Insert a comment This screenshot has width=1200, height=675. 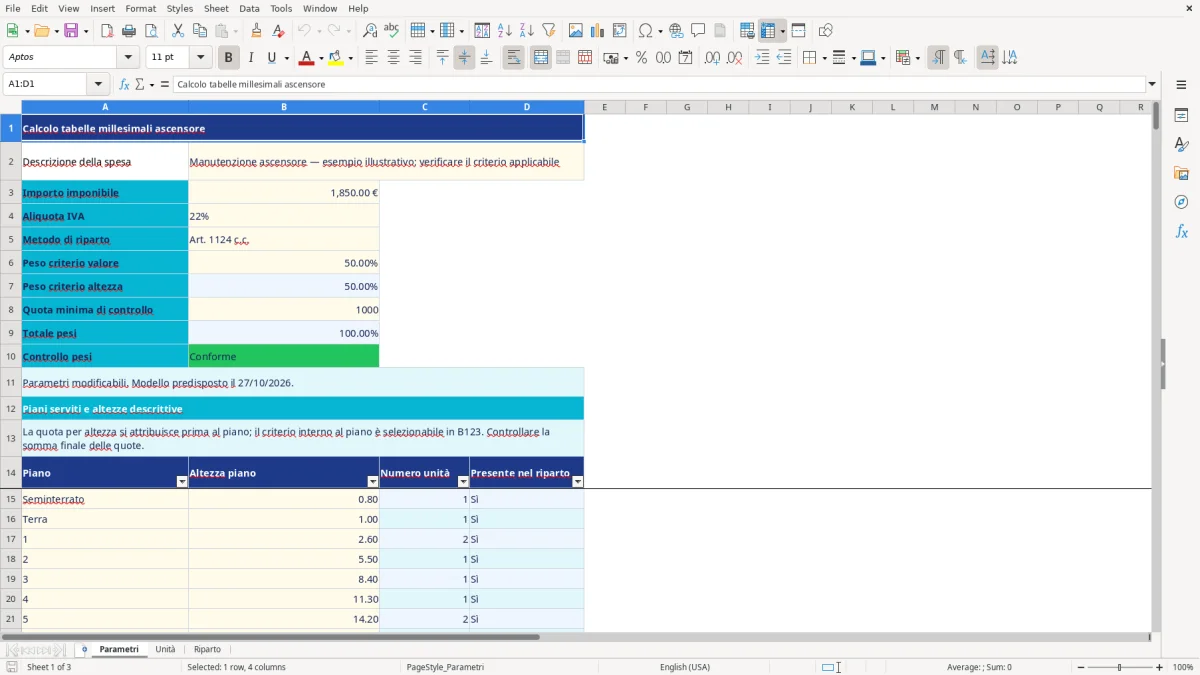pos(698,31)
